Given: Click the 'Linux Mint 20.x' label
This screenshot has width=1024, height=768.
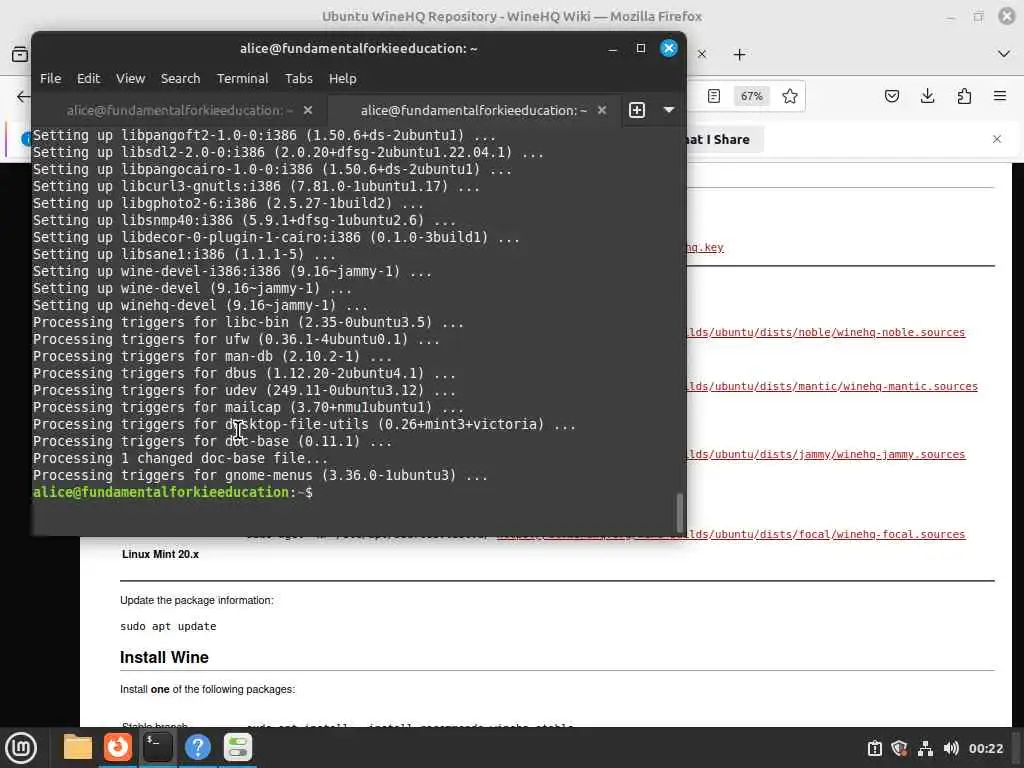Looking at the screenshot, I should tap(160, 554).
